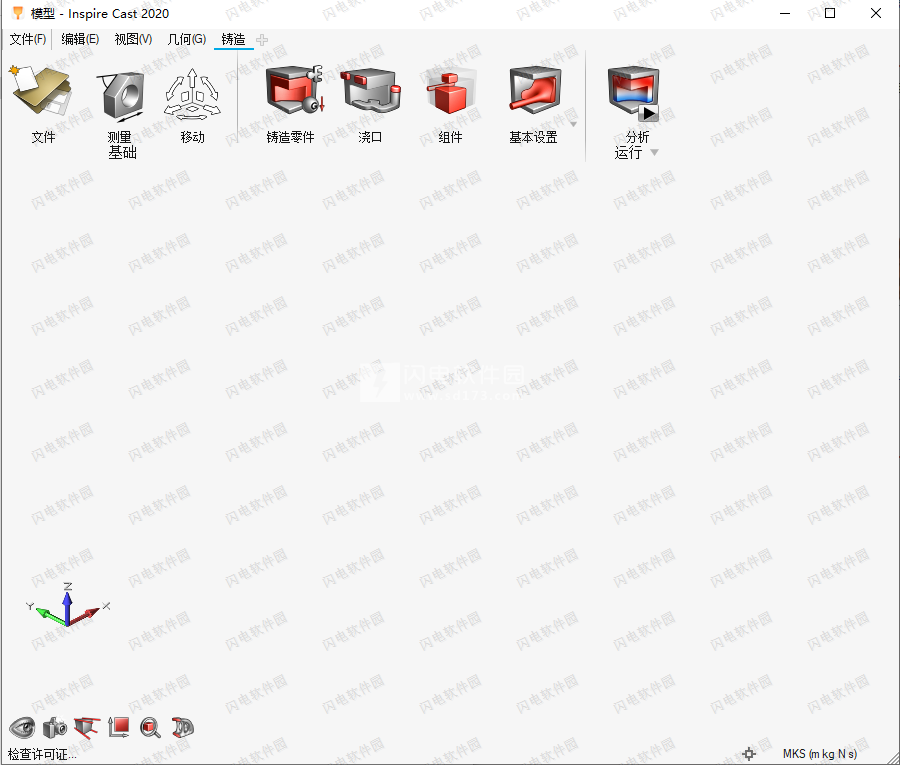Click the 铸造零件 cast part icon
The height and width of the screenshot is (765, 900).
tap(294, 91)
